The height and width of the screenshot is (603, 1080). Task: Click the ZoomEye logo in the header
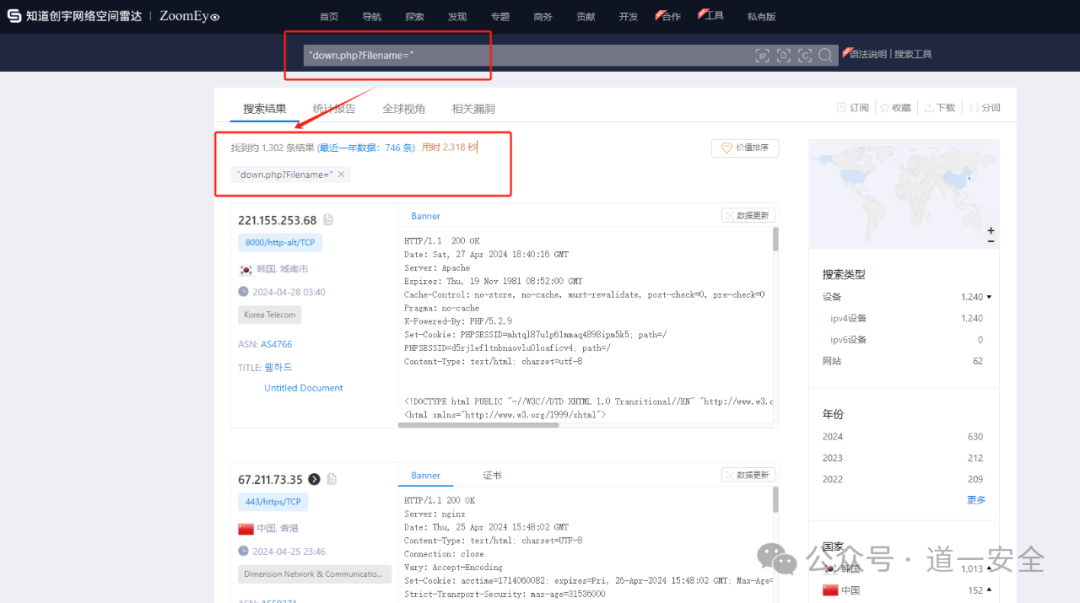tap(189, 16)
